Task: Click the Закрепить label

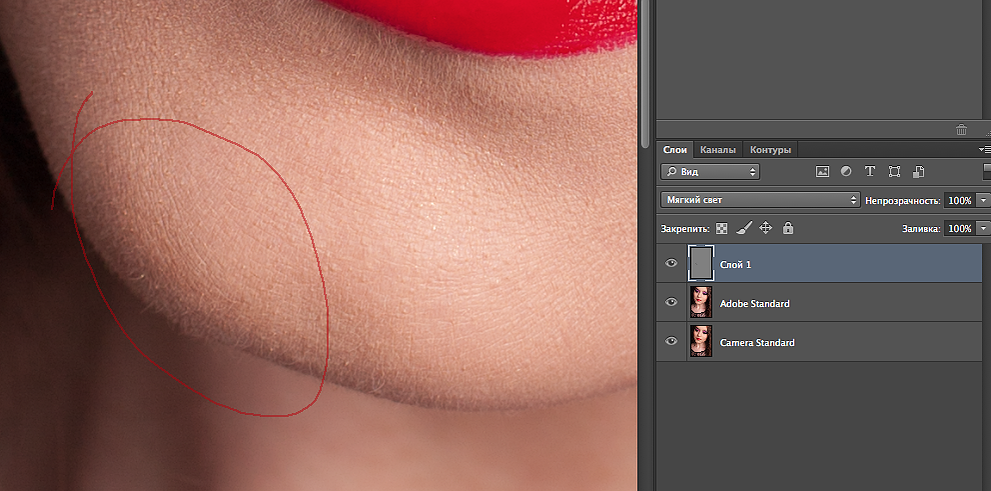Action: tap(686, 229)
